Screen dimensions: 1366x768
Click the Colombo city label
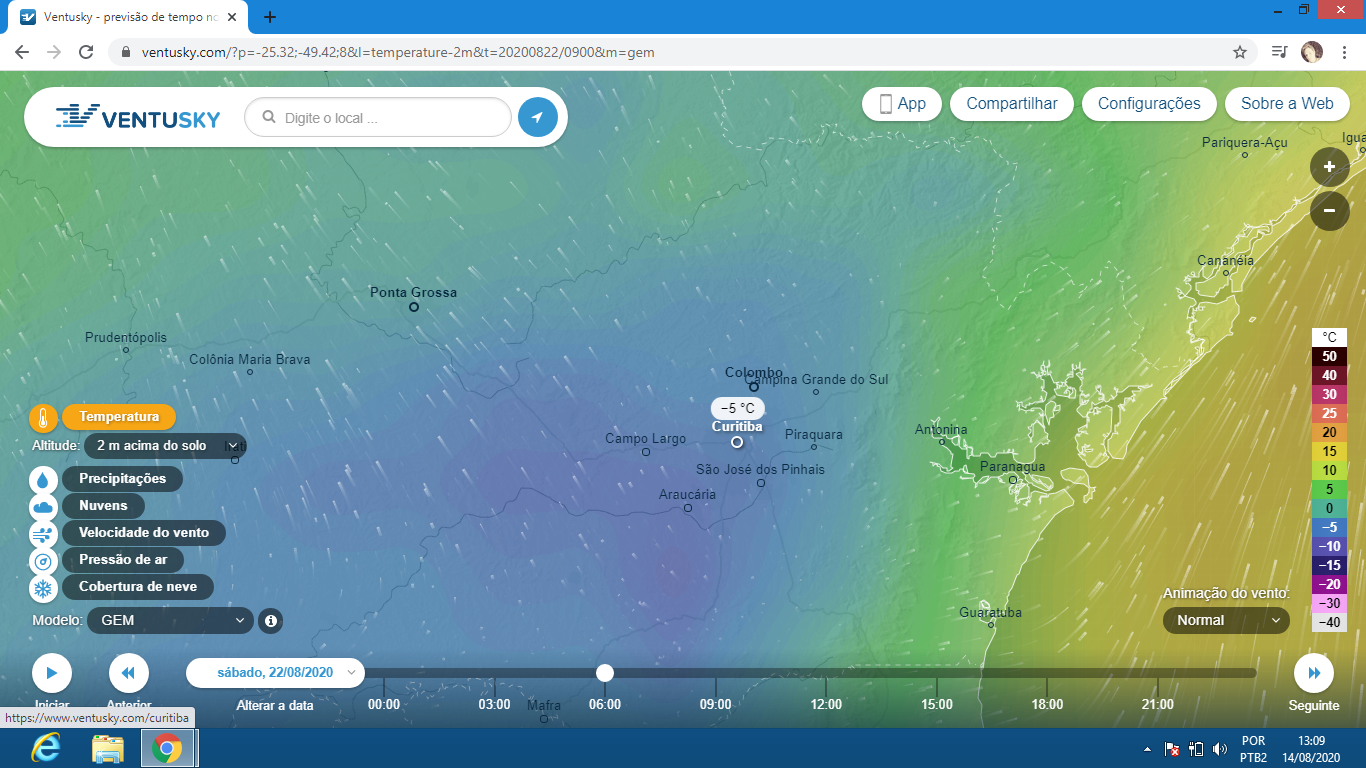click(754, 372)
